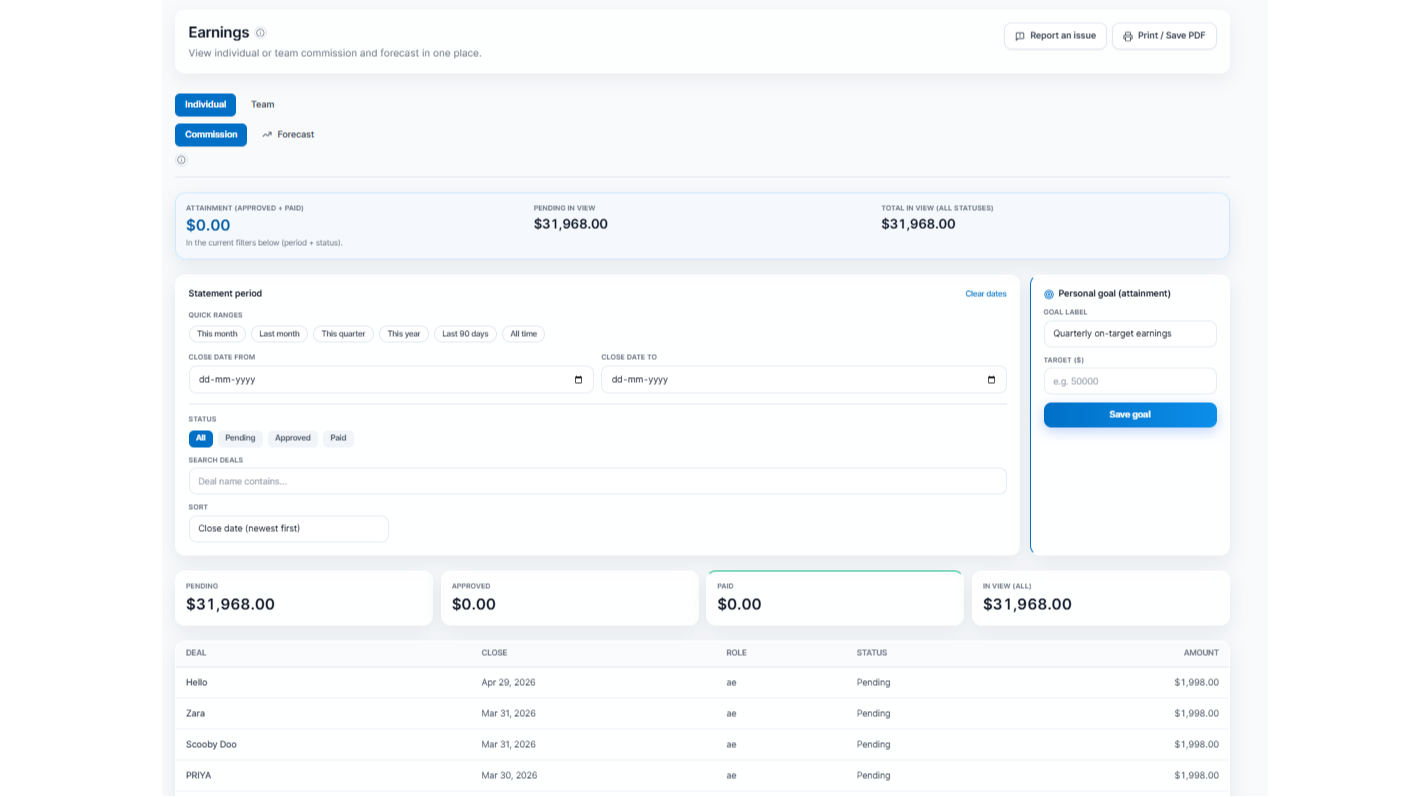The height and width of the screenshot is (797, 1416).
Task: Click the PRIYA deal row
Action: tap(702, 776)
